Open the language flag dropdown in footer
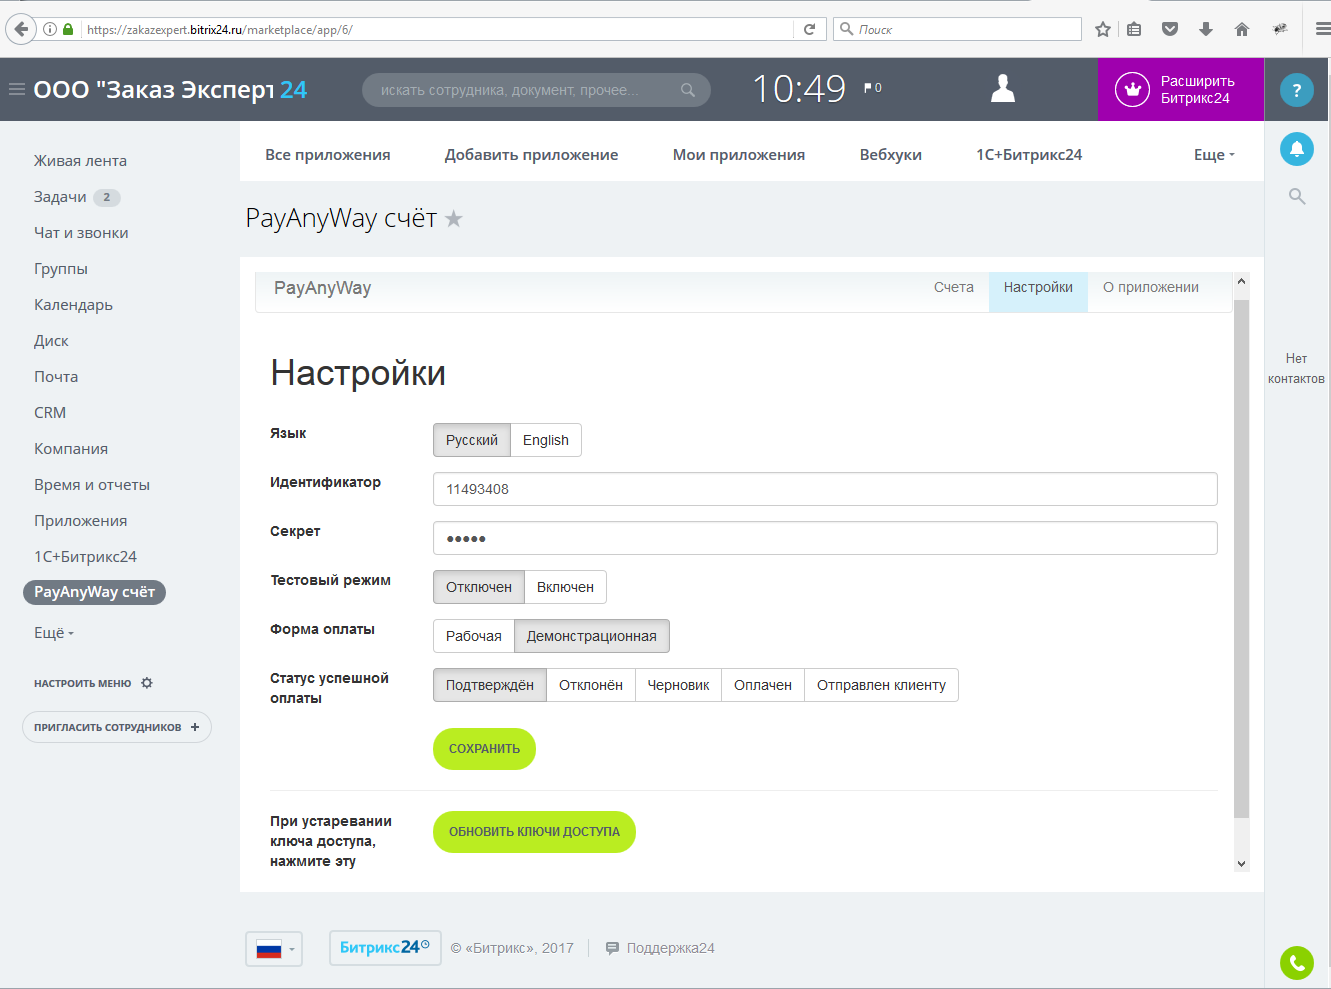Viewport: 1331px width, 989px height. [x=274, y=949]
